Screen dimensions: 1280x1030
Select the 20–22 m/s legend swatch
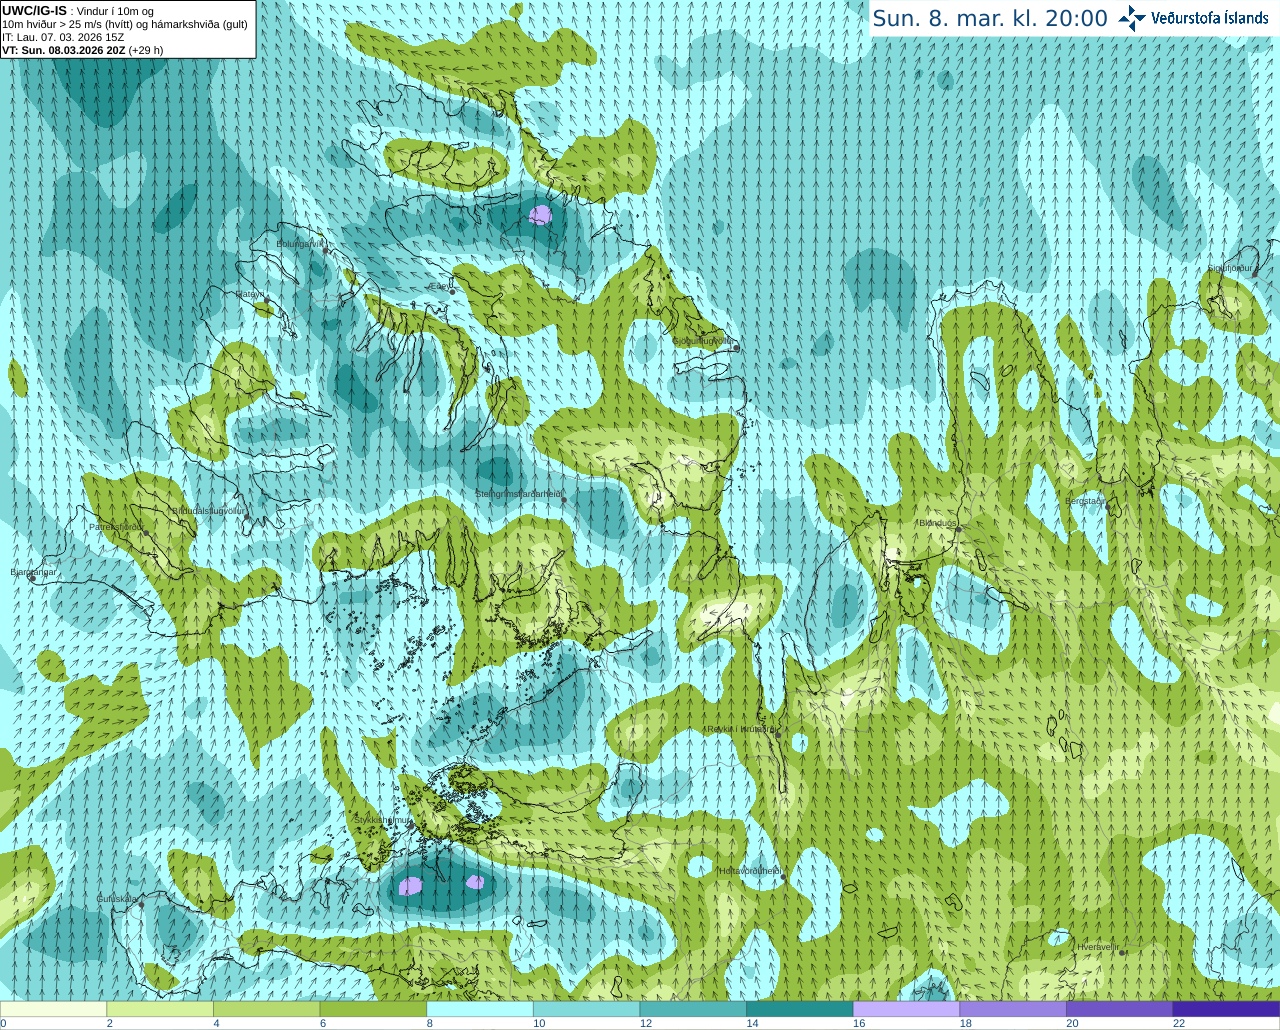click(1120, 1009)
